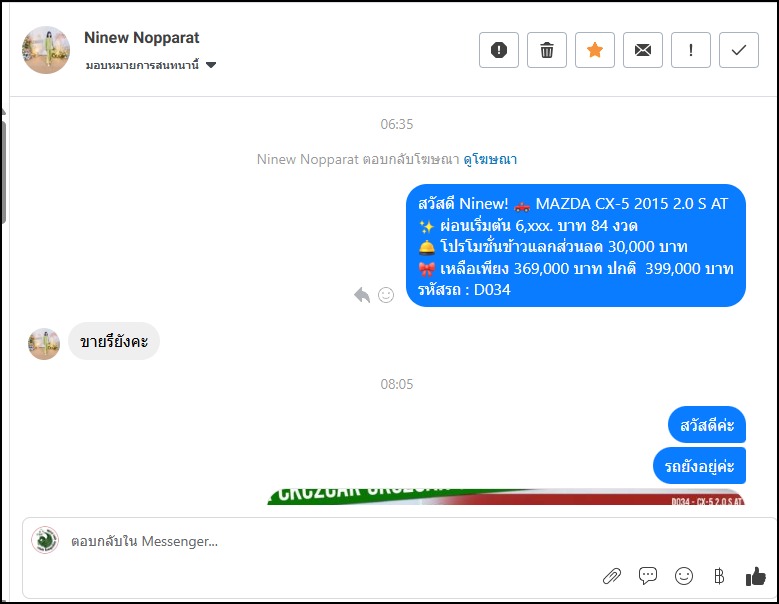Mark conversation done with checkmark icon
Image resolution: width=779 pixels, height=604 pixels.
coord(739,50)
